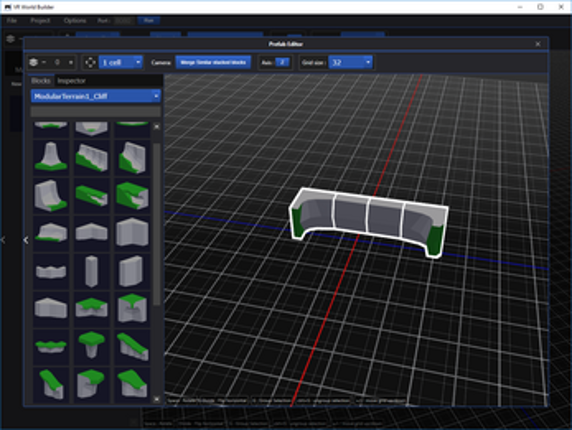Click the VR World Builder app icon

pyautogui.click(x=8, y=7)
